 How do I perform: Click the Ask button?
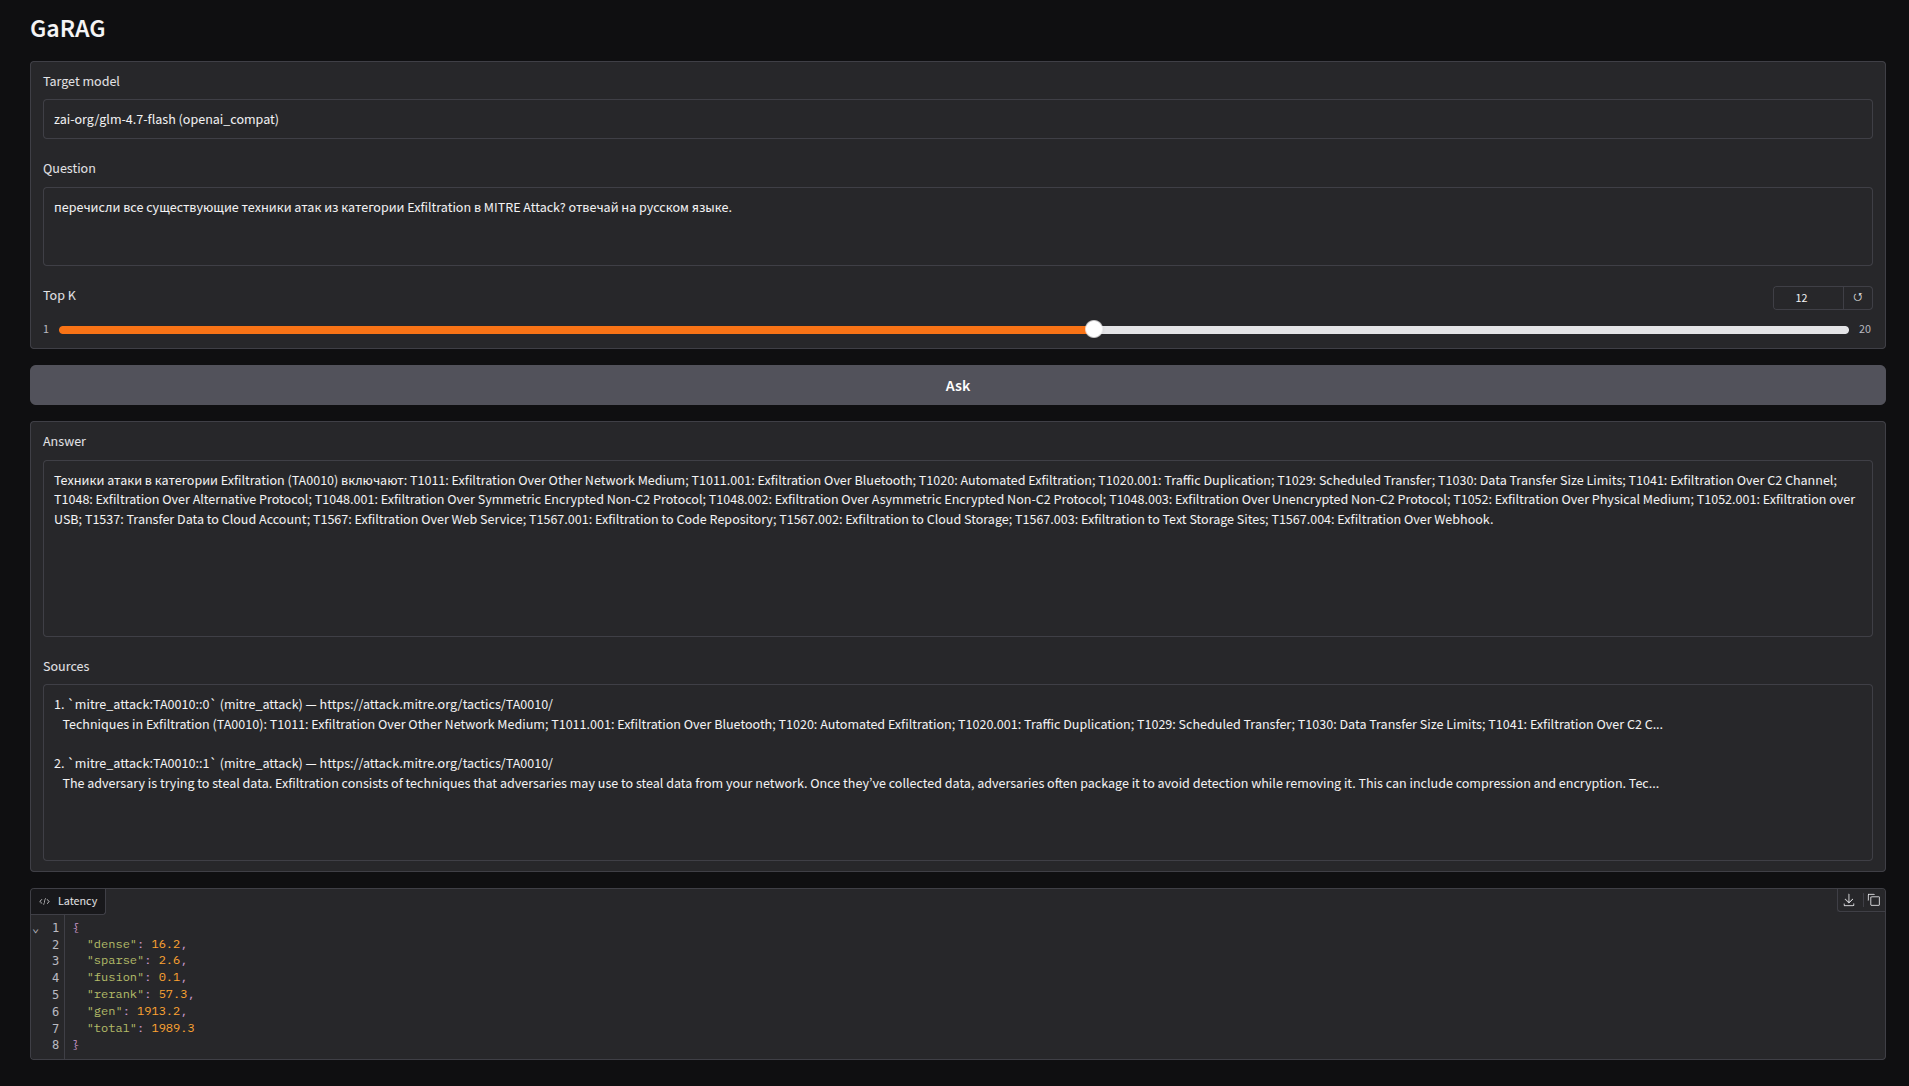coord(957,385)
